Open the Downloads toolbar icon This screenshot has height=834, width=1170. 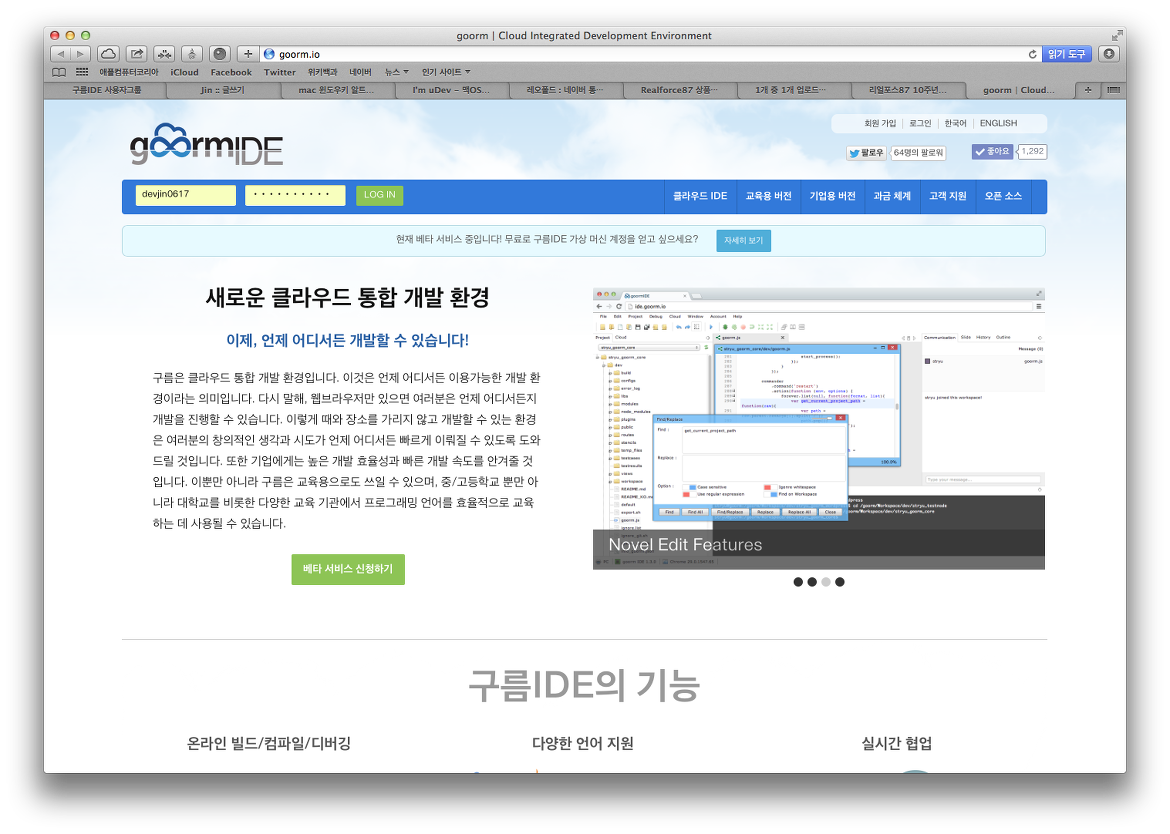pos(1109,54)
